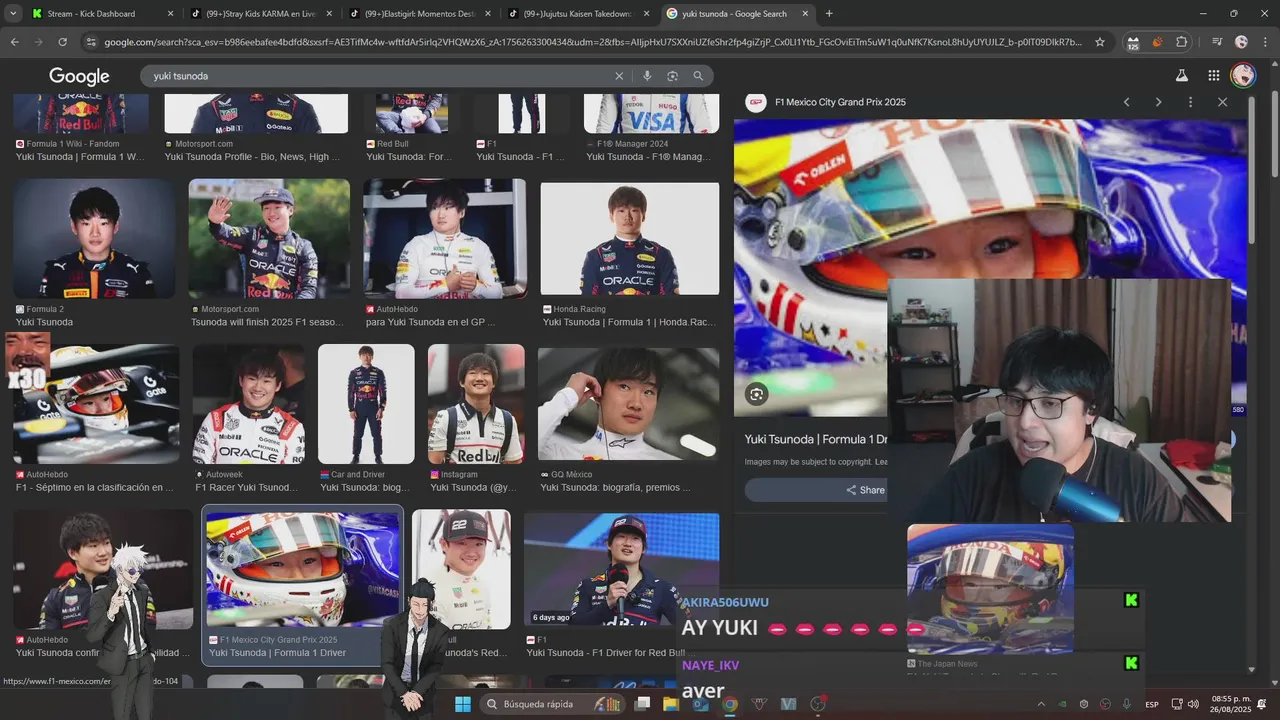Reload the current page
The width and height of the screenshot is (1280, 720).
click(x=62, y=42)
